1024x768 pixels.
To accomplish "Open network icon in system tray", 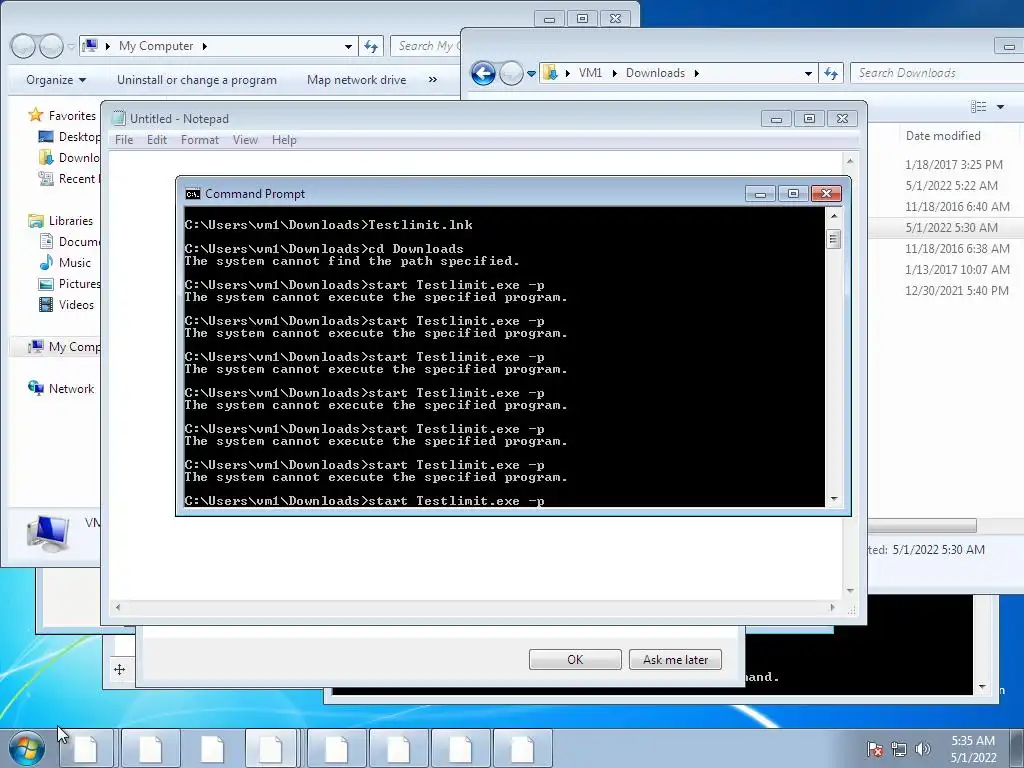I will point(899,749).
